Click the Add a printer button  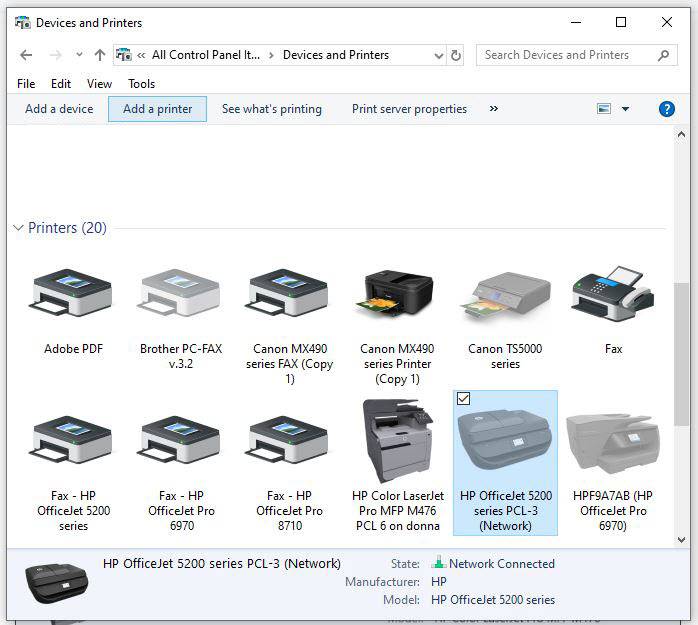click(x=157, y=109)
